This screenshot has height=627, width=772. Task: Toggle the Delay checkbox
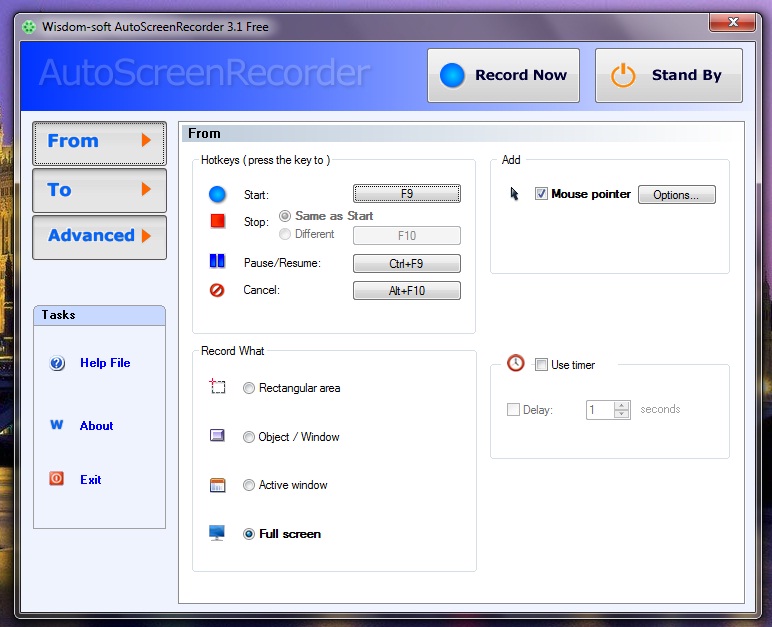(x=513, y=409)
